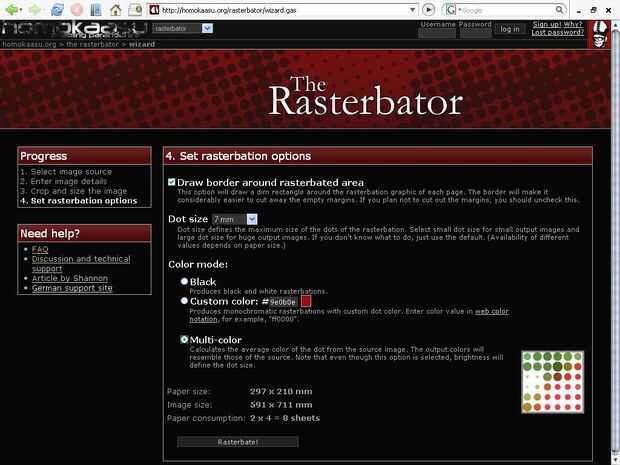Open the Article by Shannon link

70,278
